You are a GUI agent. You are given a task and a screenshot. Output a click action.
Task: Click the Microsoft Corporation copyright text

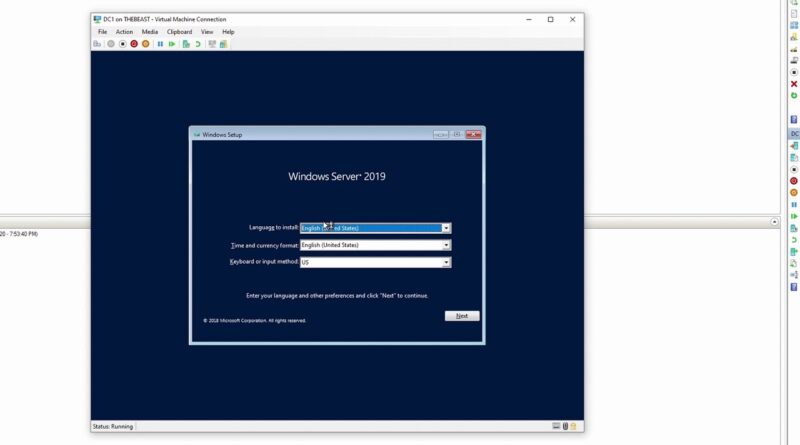click(255, 320)
